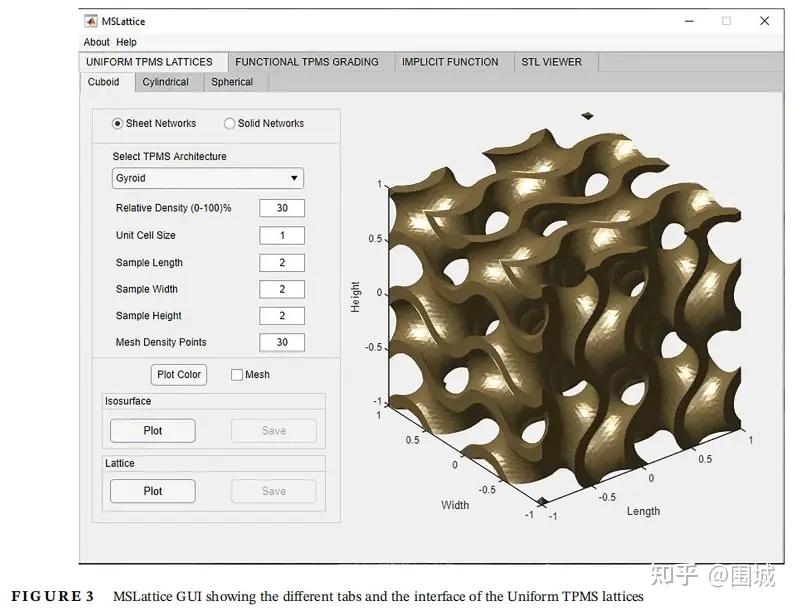This screenshot has width=795, height=609.
Task: Switch to the Functional TPMS Grading tab
Action: pyautogui.click(x=311, y=62)
